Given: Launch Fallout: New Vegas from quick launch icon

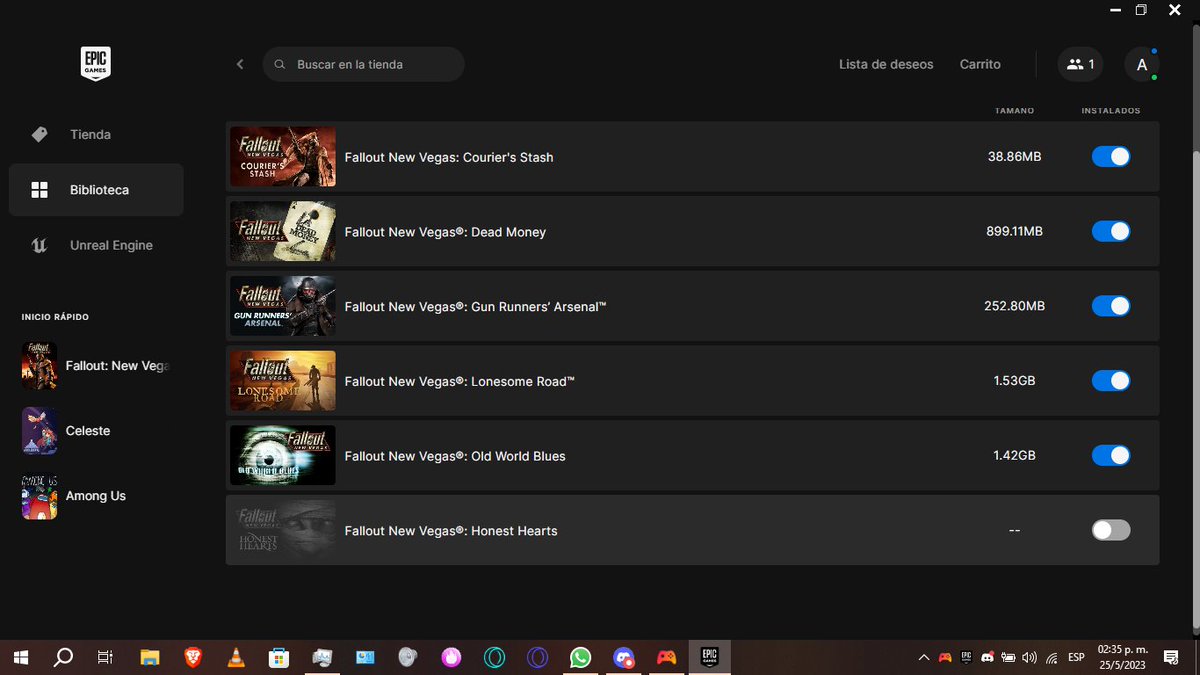Looking at the screenshot, I should pos(39,366).
